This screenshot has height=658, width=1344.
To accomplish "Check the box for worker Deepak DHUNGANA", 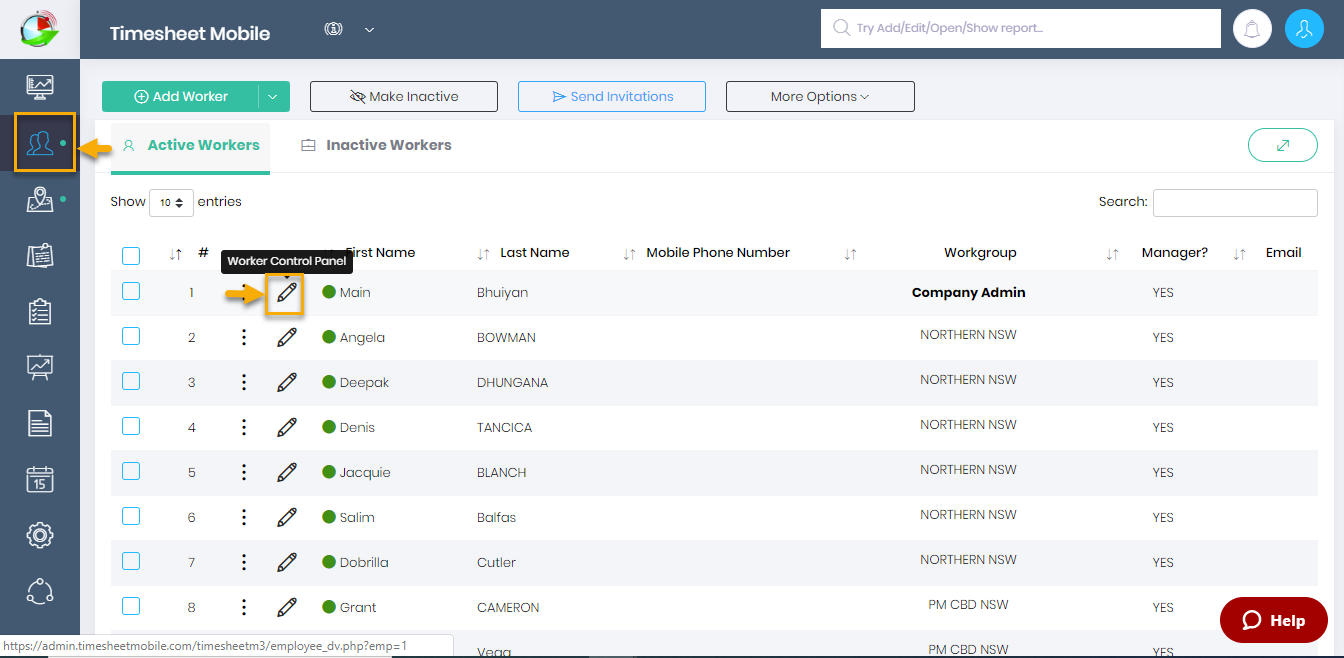I will coord(131,381).
